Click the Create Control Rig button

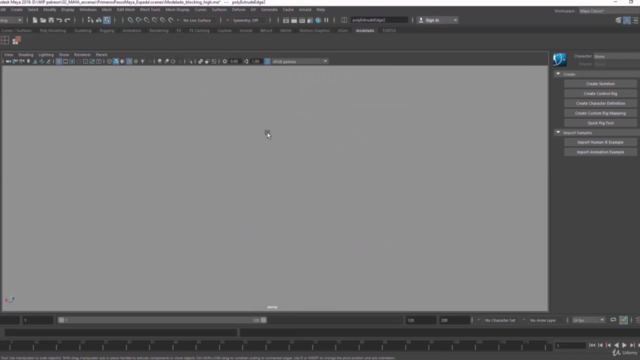(600, 93)
